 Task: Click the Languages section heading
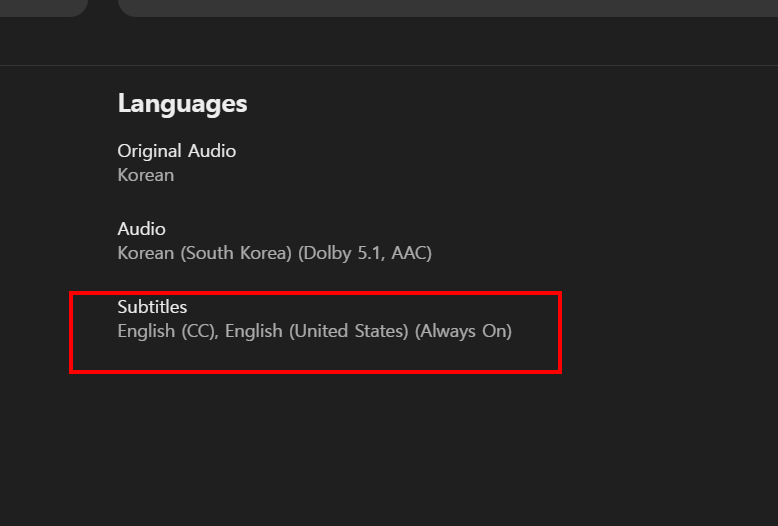coord(182,103)
